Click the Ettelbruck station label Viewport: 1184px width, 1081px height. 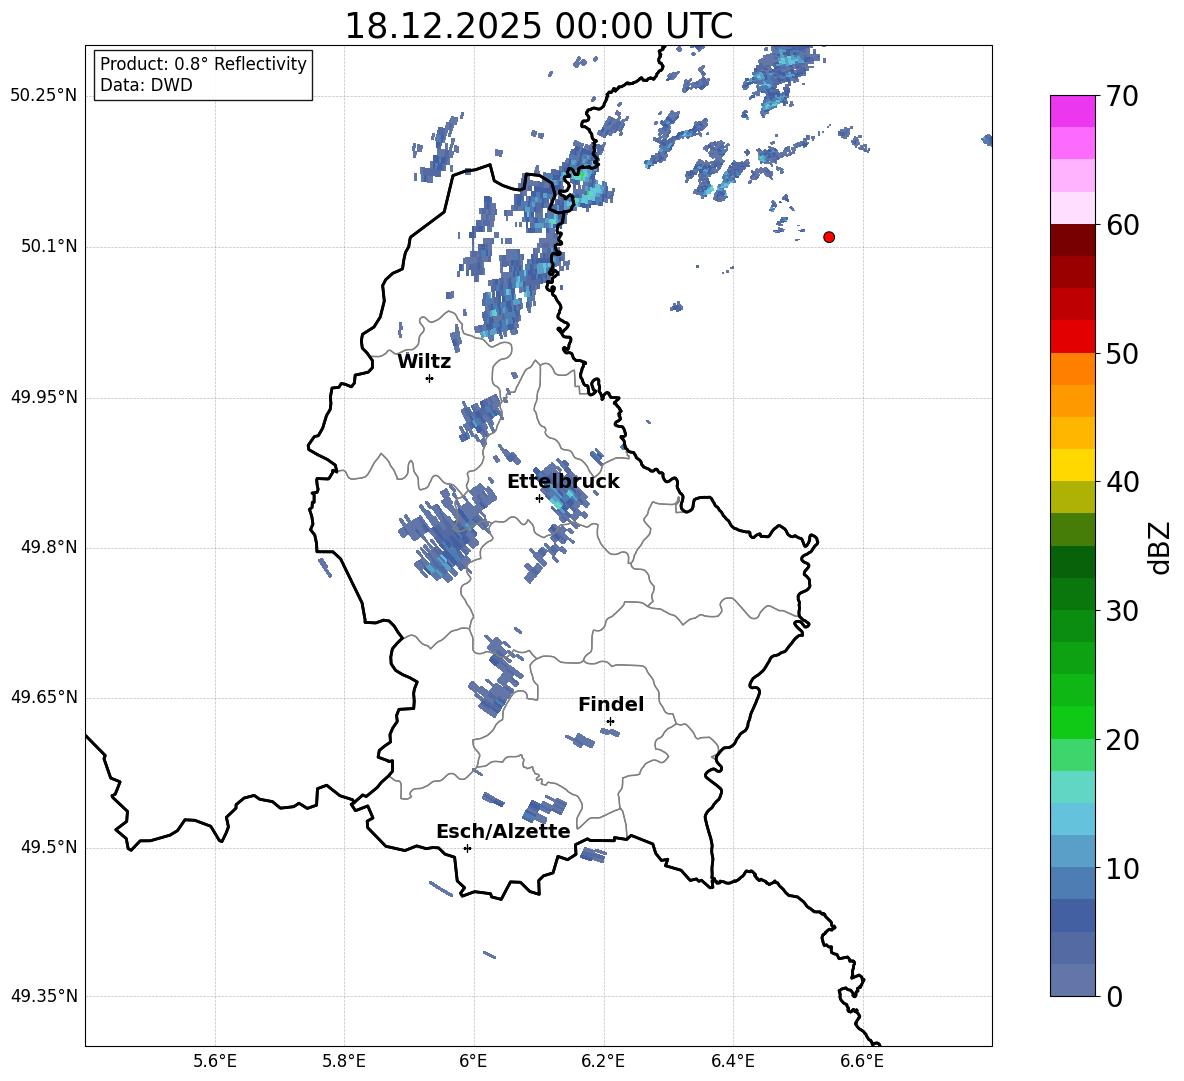(563, 482)
